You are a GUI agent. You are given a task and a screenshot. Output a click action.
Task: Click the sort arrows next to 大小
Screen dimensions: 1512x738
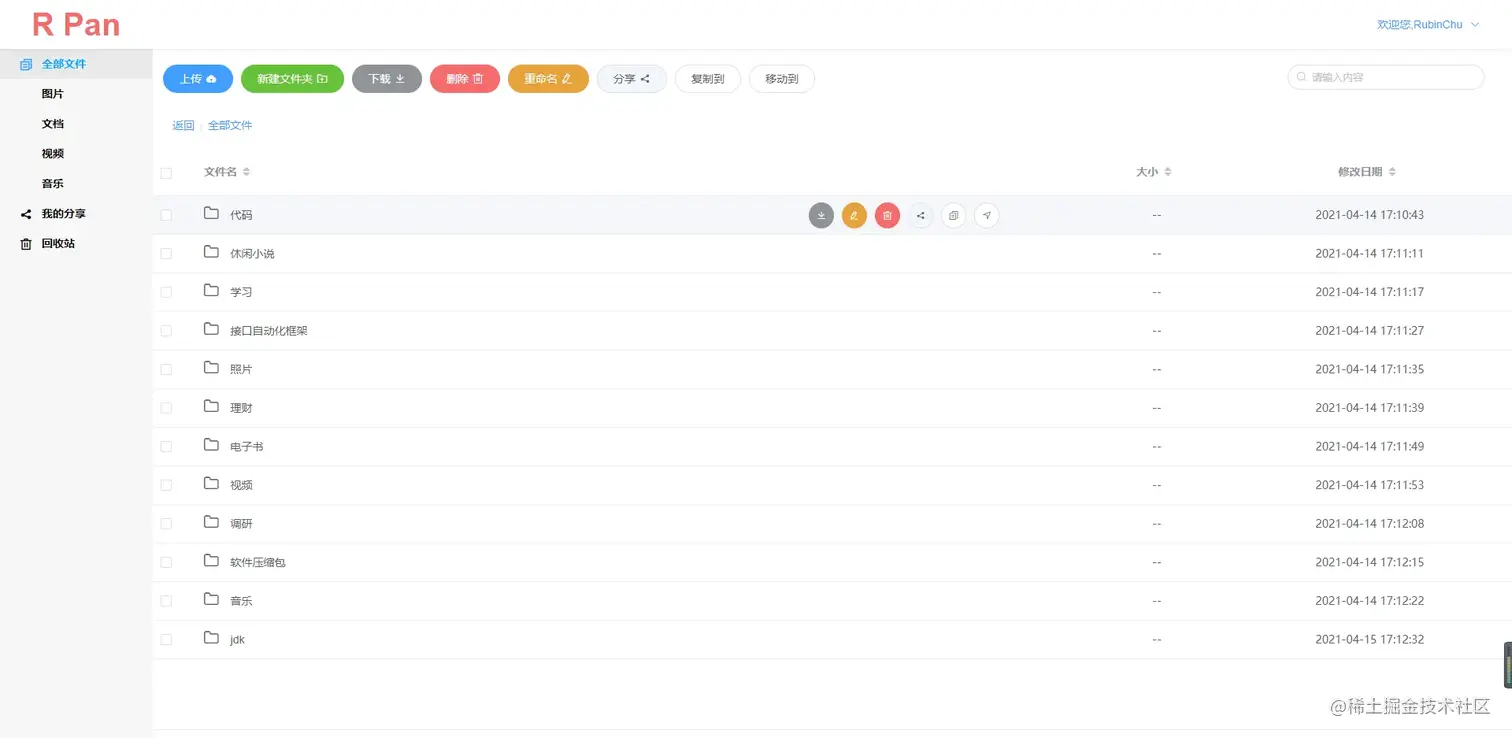tap(1167, 172)
